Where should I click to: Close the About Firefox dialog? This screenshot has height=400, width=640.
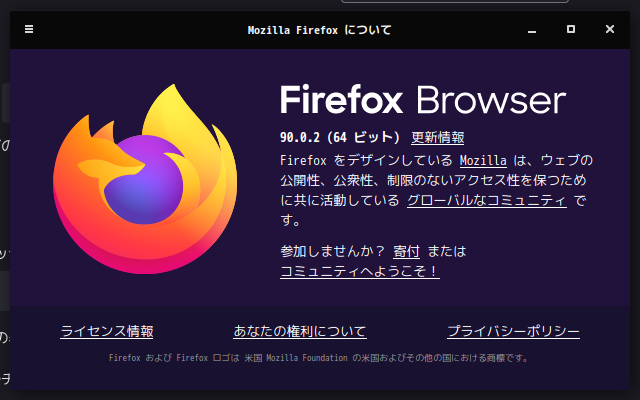pos(610,29)
